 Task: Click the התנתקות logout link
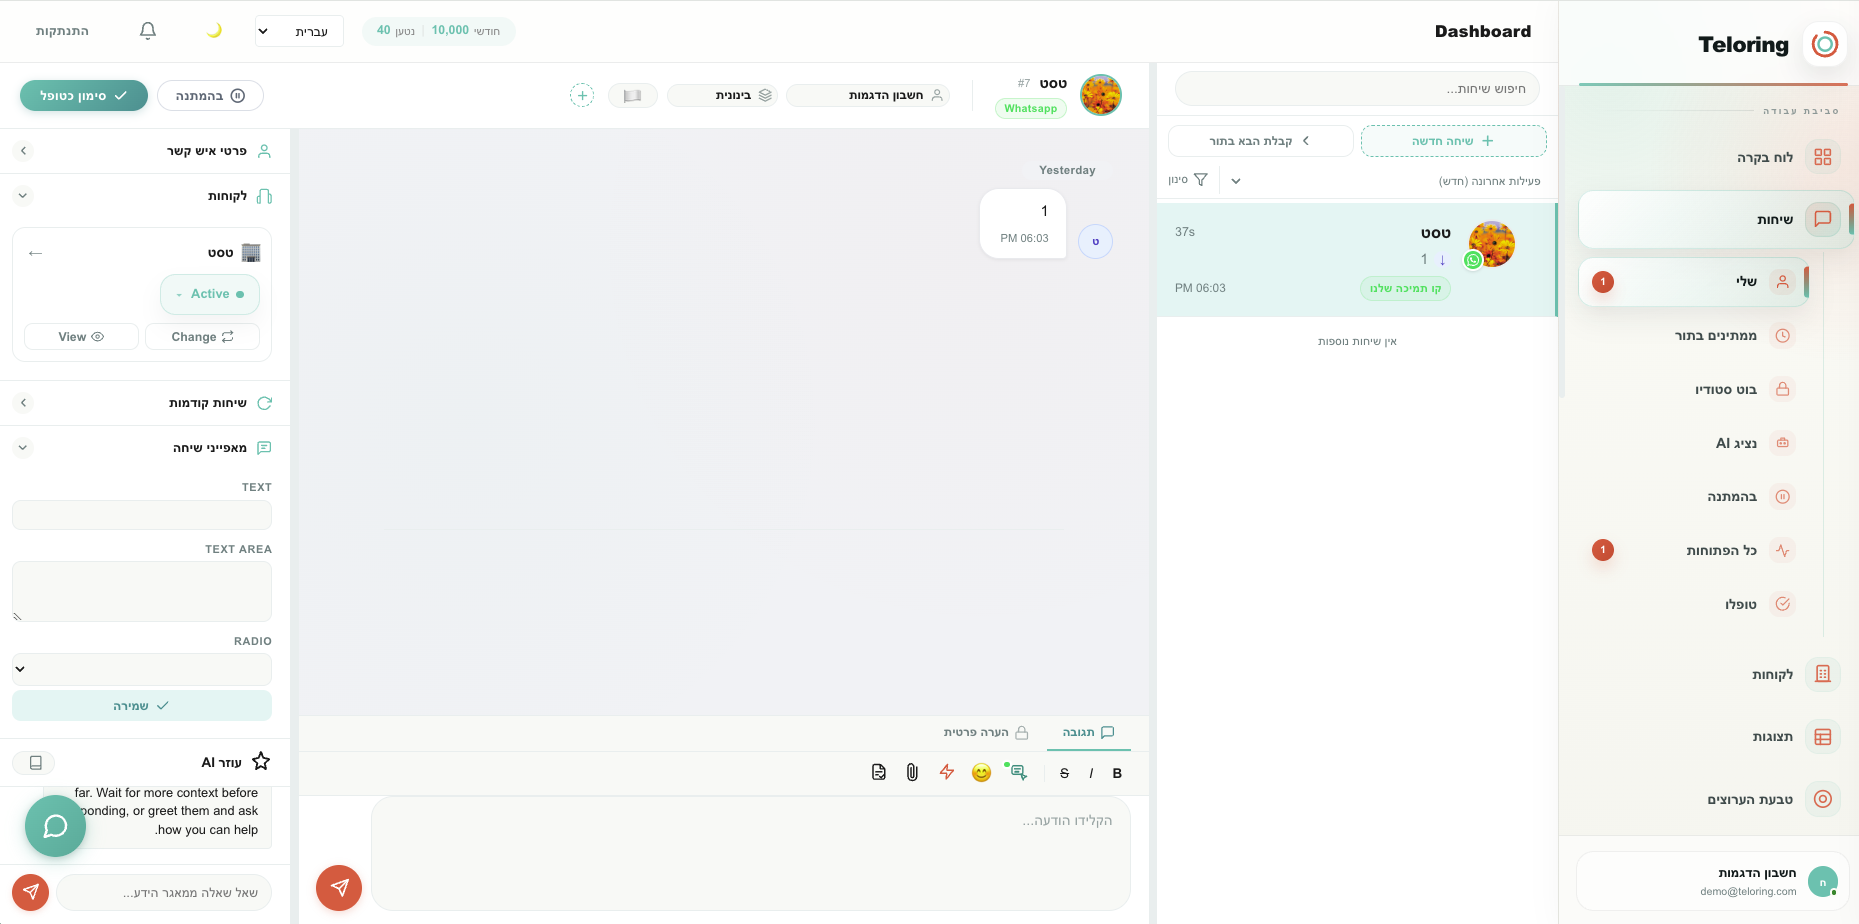click(62, 31)
